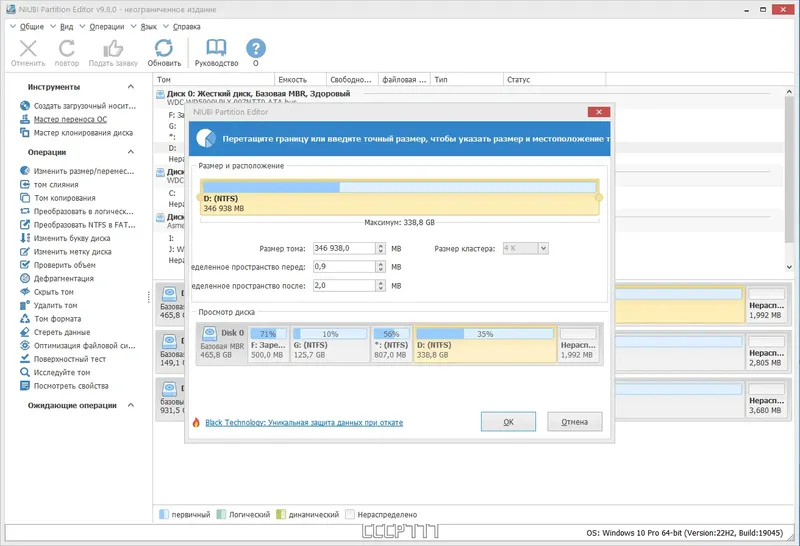800x546 pixels.
Task: Click the question mark About icon
Action: [x=256, y=48]
